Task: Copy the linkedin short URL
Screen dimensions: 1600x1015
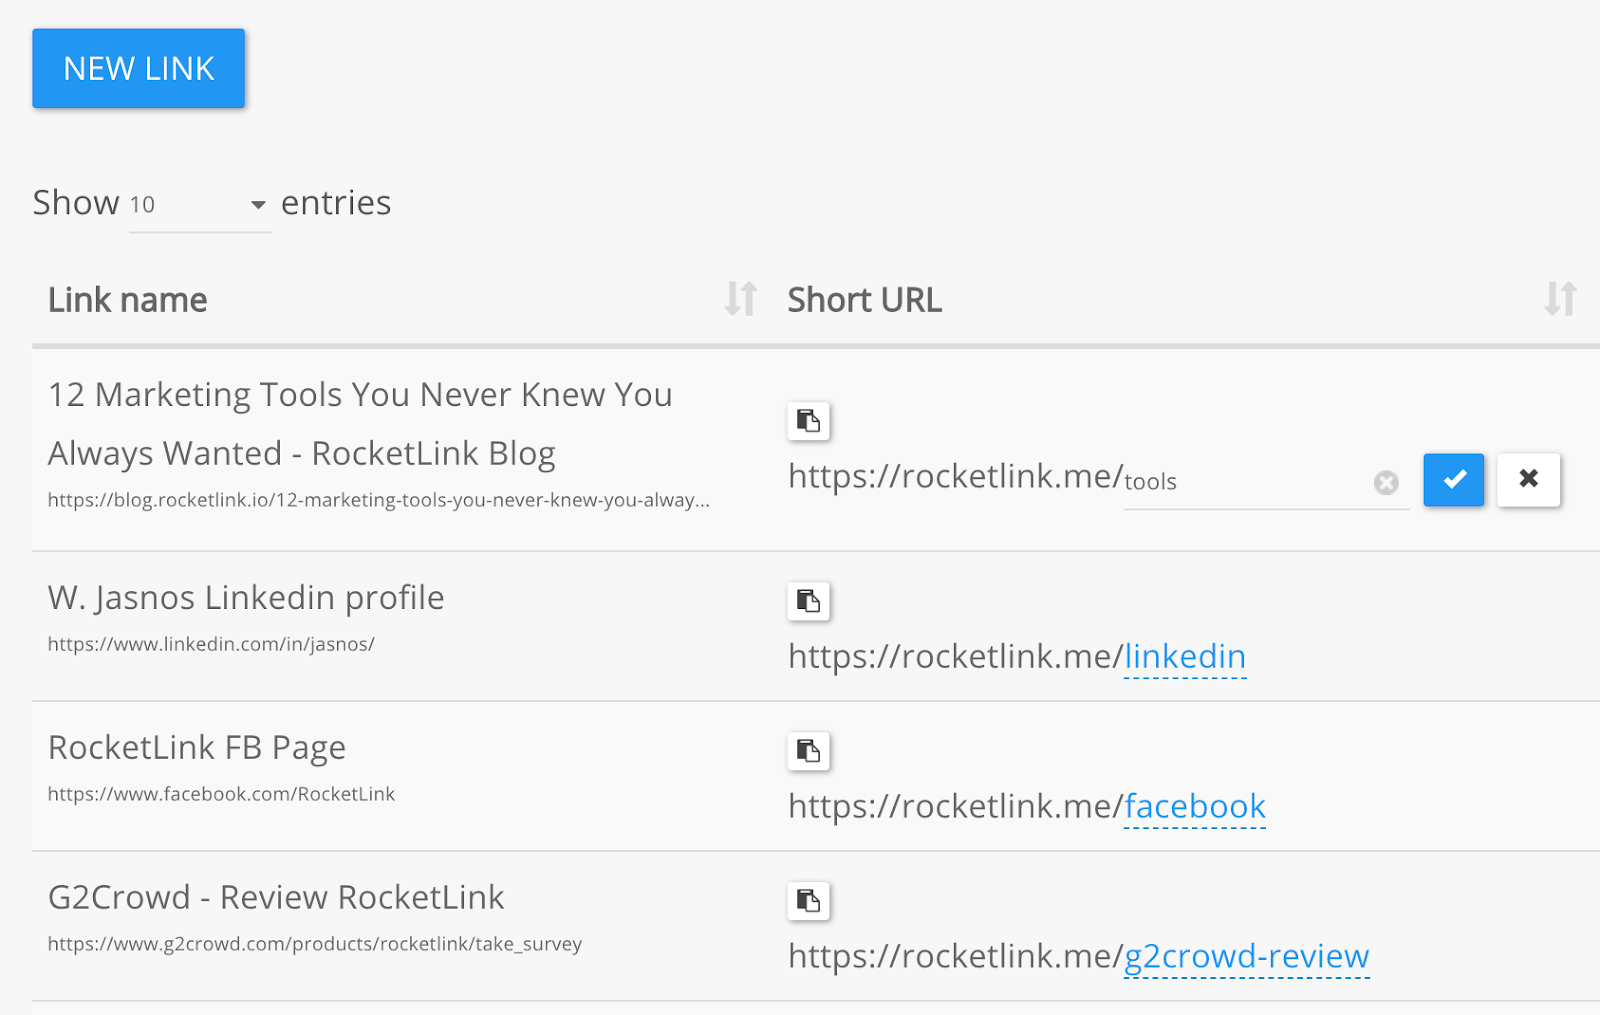Action: [x=808, y=601]
